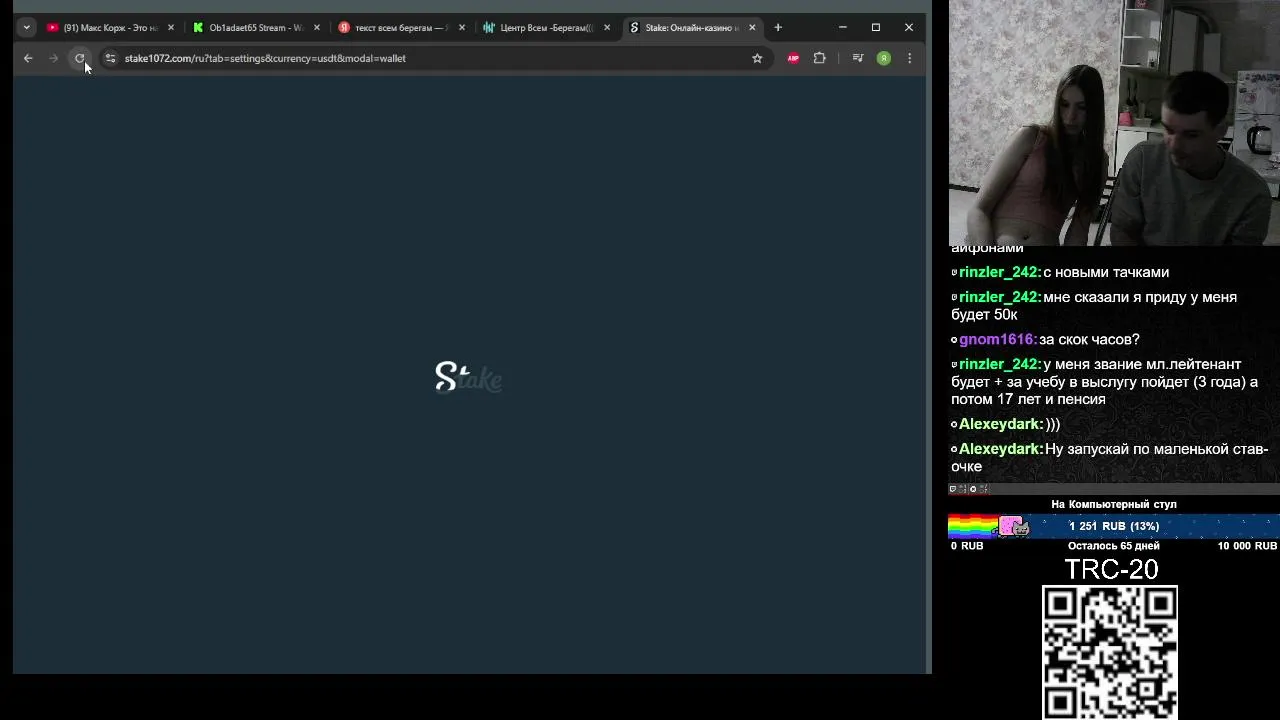Close the Stake Онлайн-казино tab
The height and width of the screenshot is (720, 1280).
click(752, 28)
